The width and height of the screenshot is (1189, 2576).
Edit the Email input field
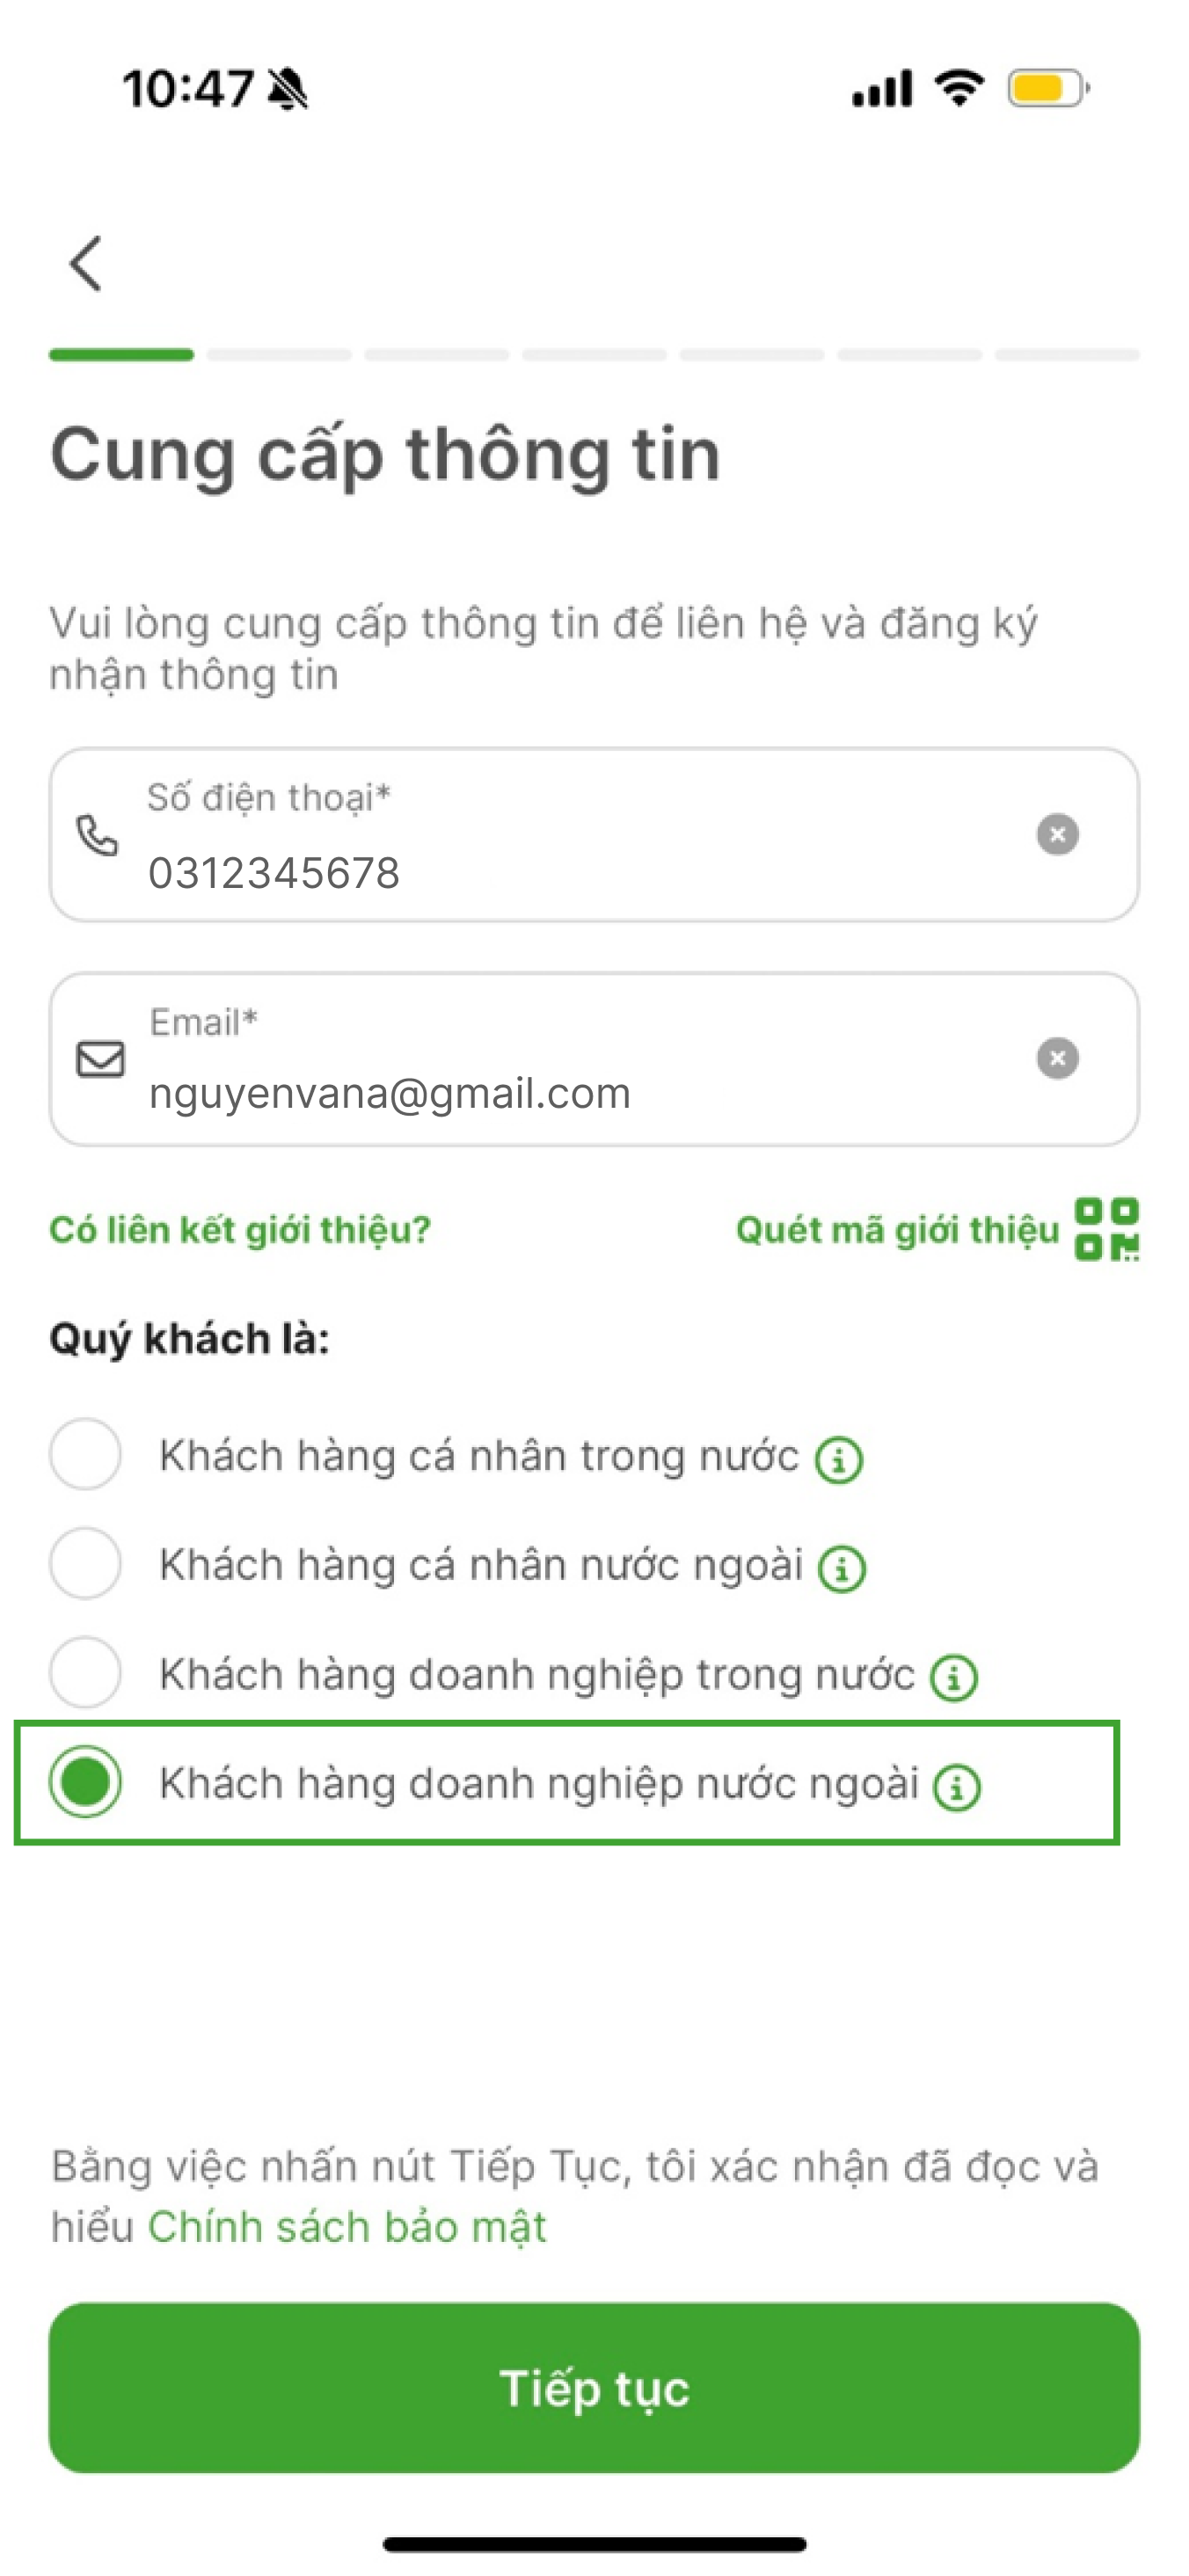(594, 1059)
